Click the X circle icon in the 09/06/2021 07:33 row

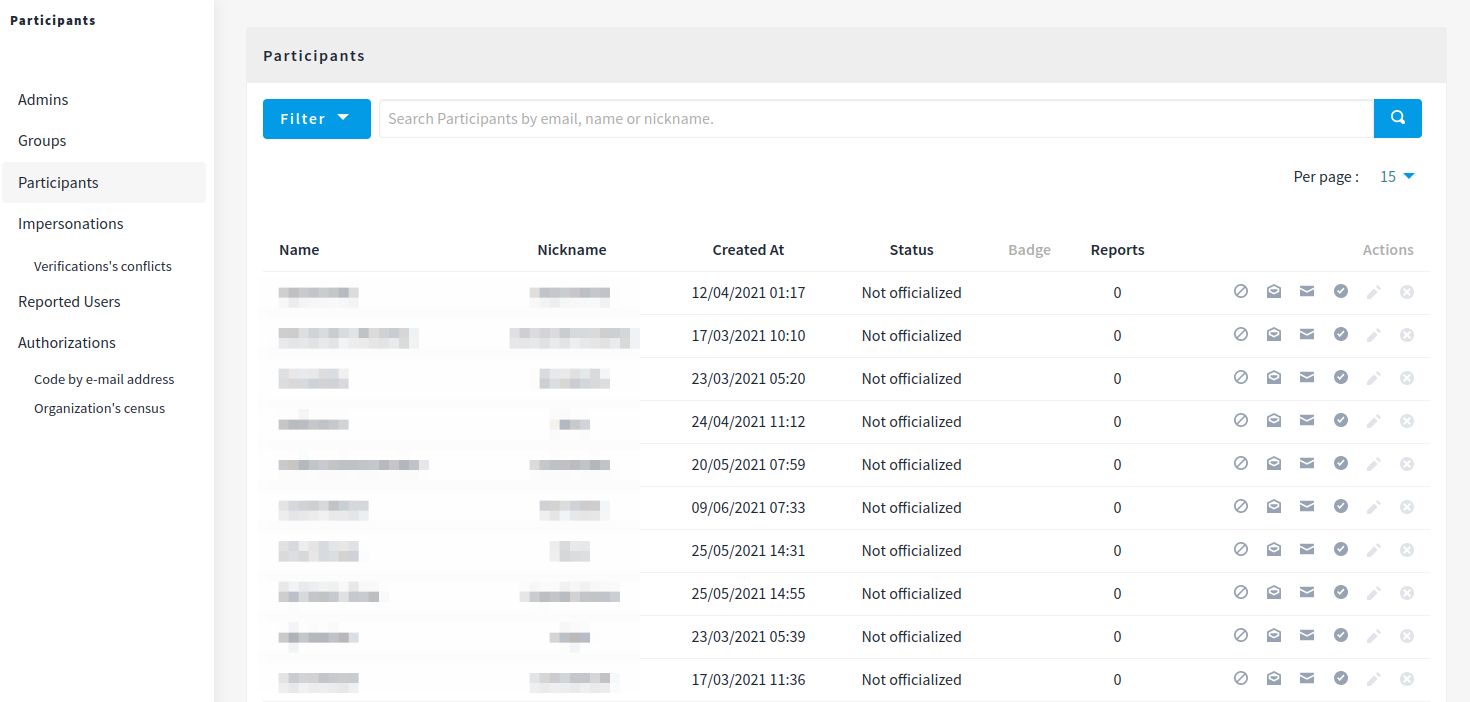coord(1407,507)
